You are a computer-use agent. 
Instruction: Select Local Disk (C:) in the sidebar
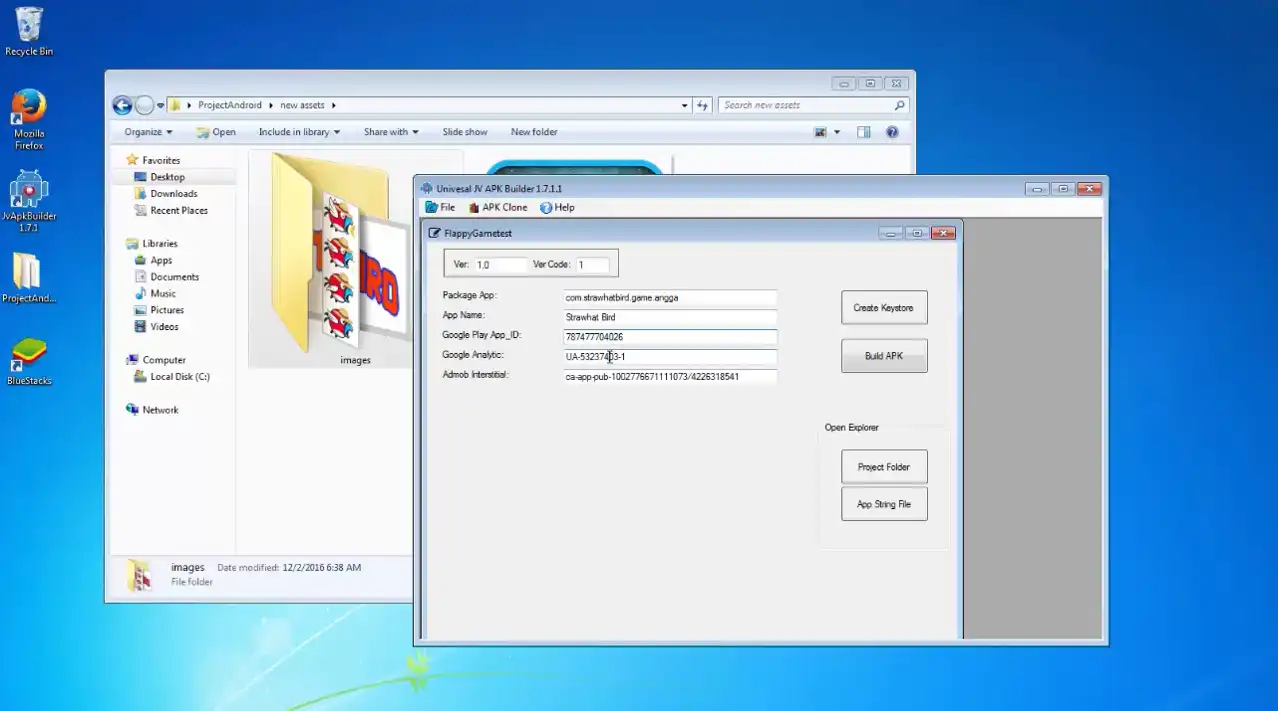pos(178,377)
